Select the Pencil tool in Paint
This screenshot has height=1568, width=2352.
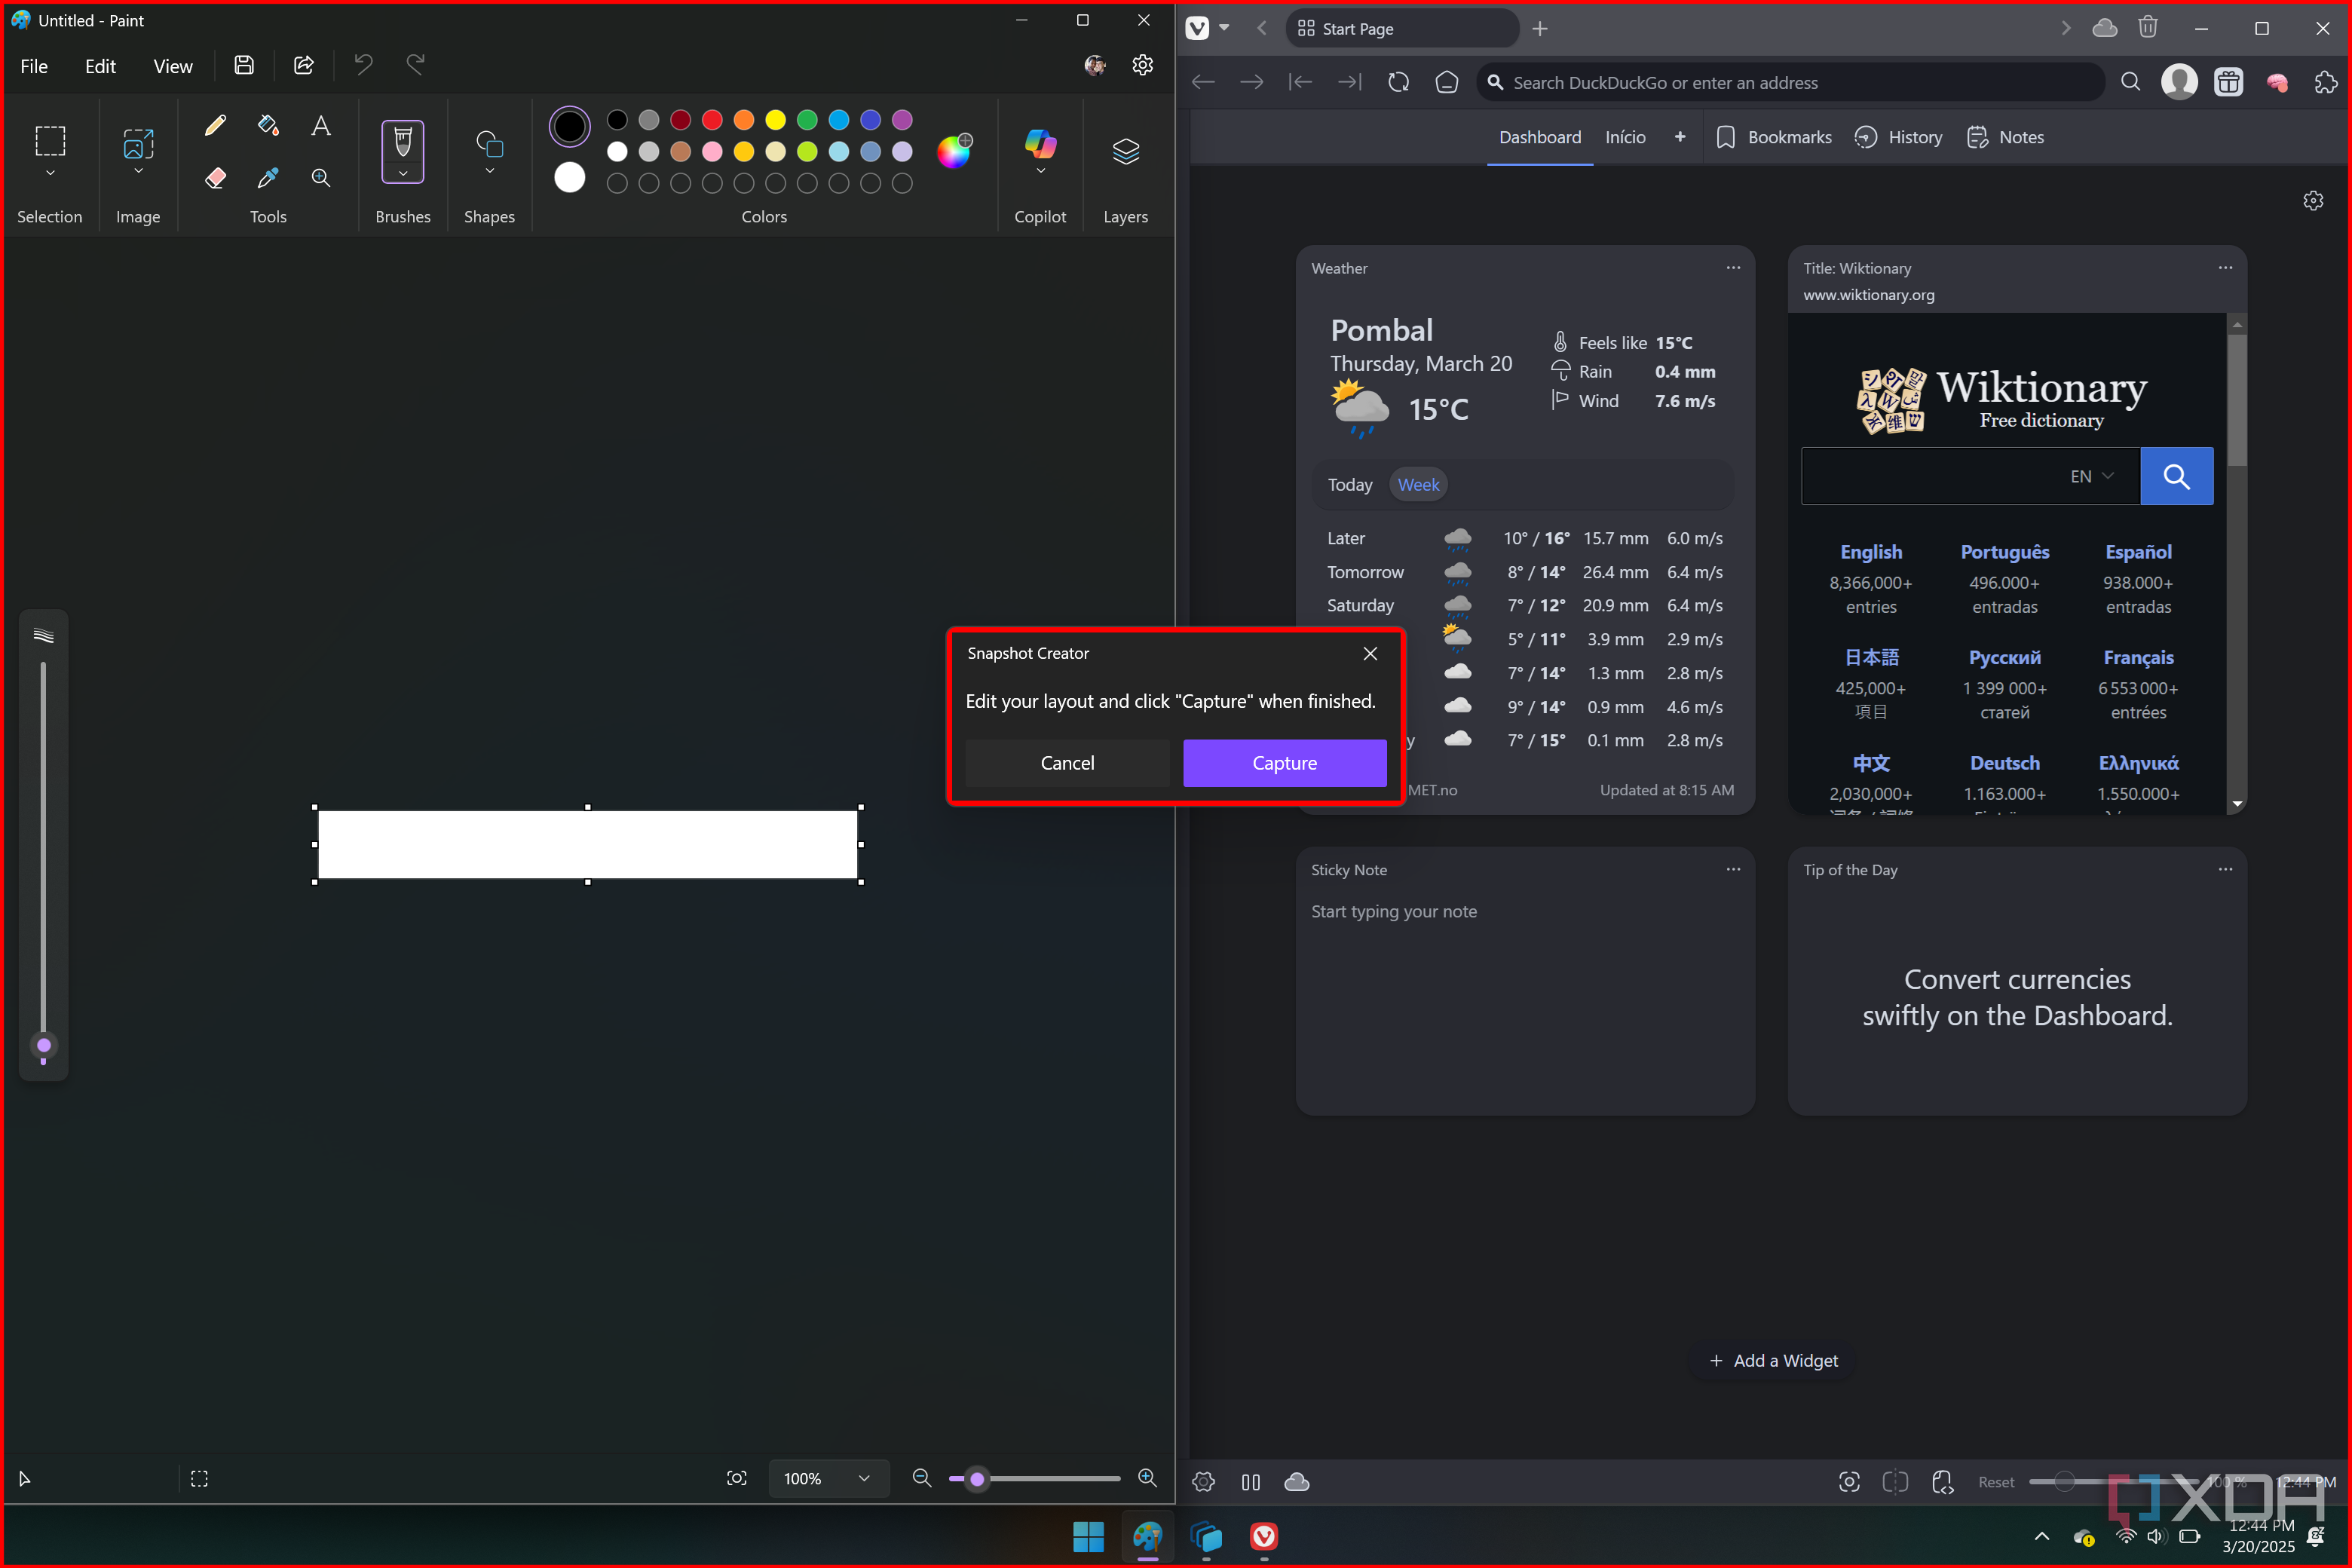pos(215,125)
